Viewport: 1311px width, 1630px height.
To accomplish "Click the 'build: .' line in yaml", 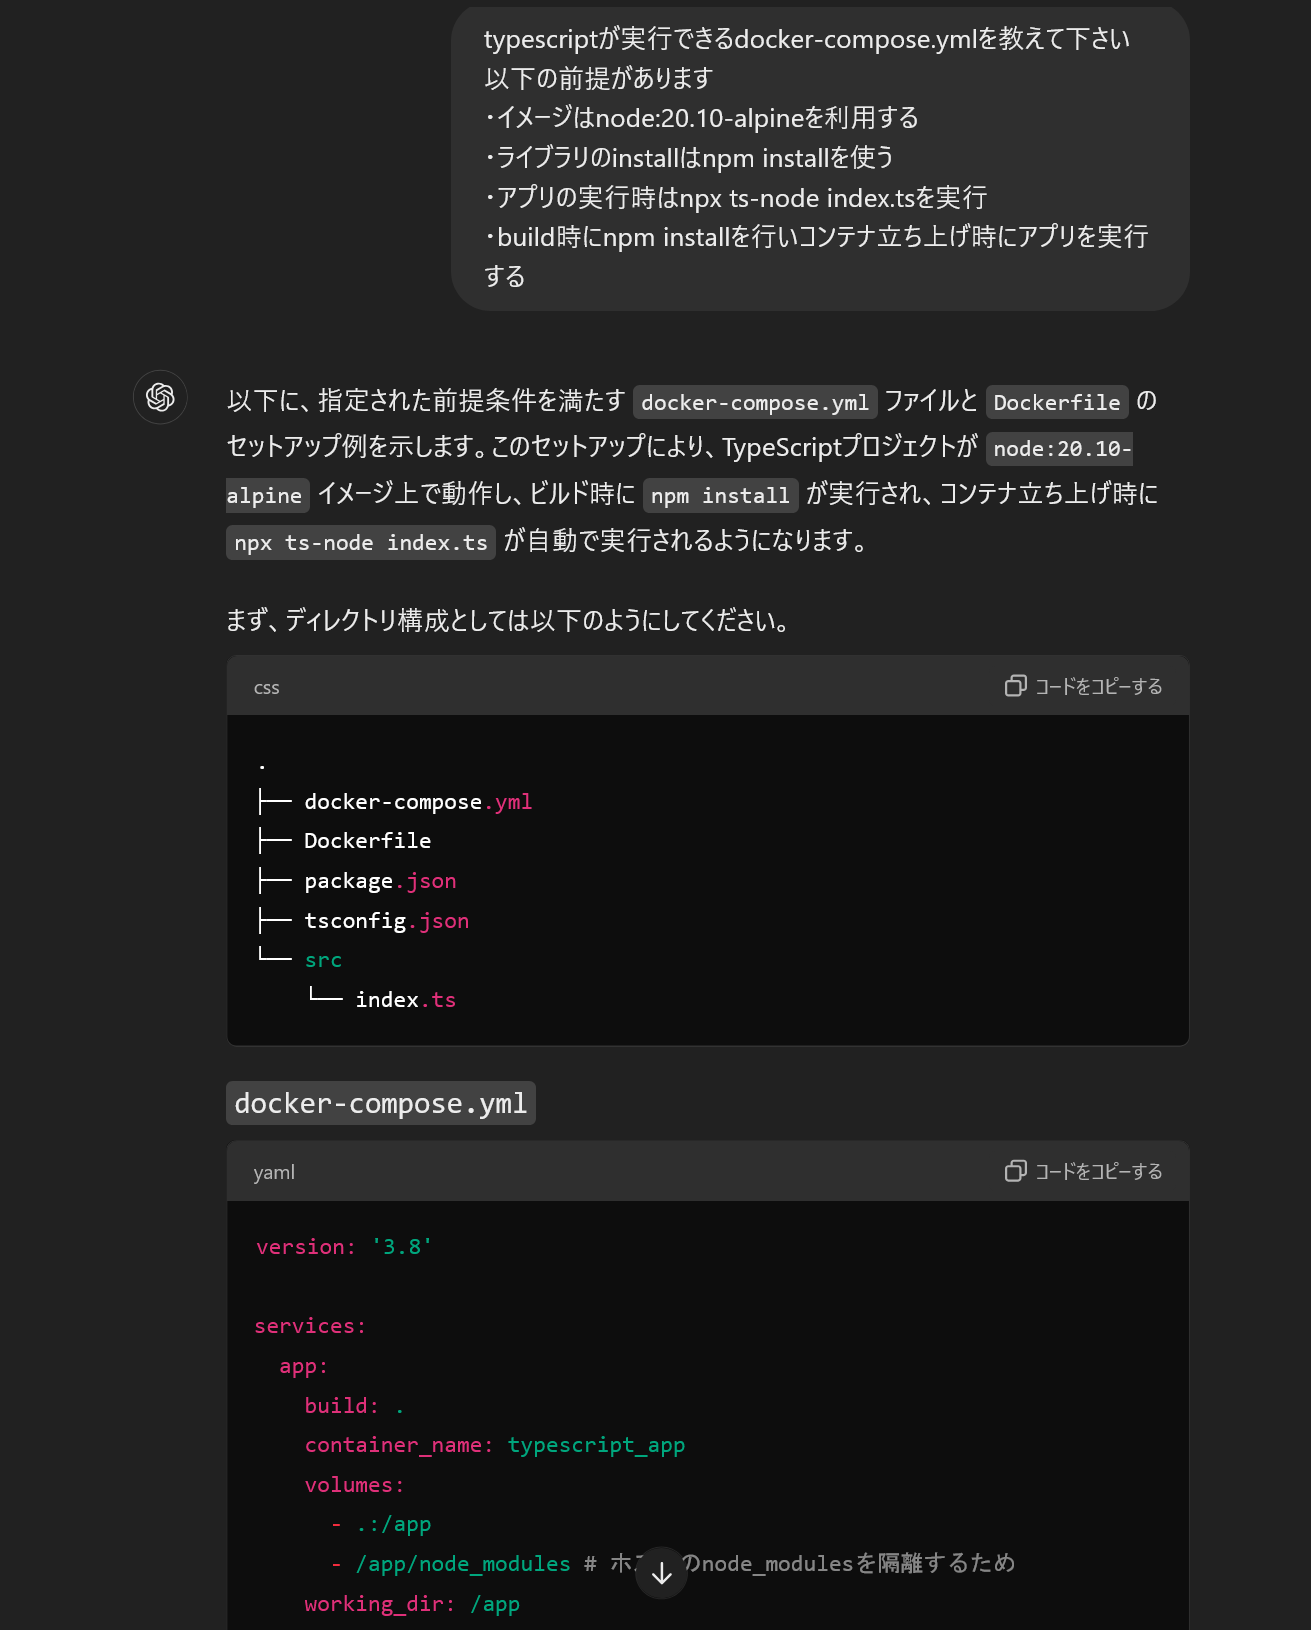I will (355, 1406).
